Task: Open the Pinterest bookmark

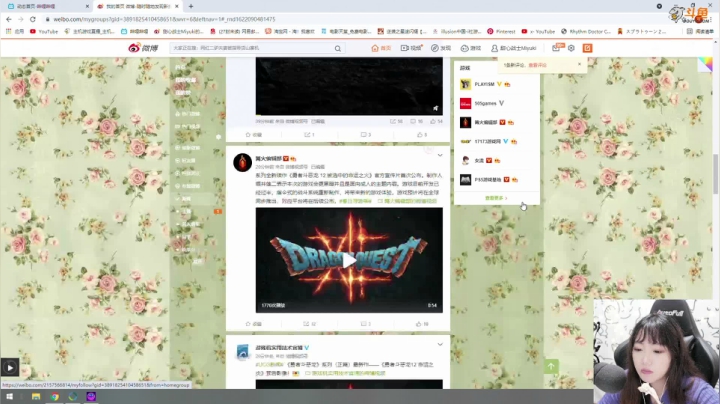Action: (x=501, y=32)
